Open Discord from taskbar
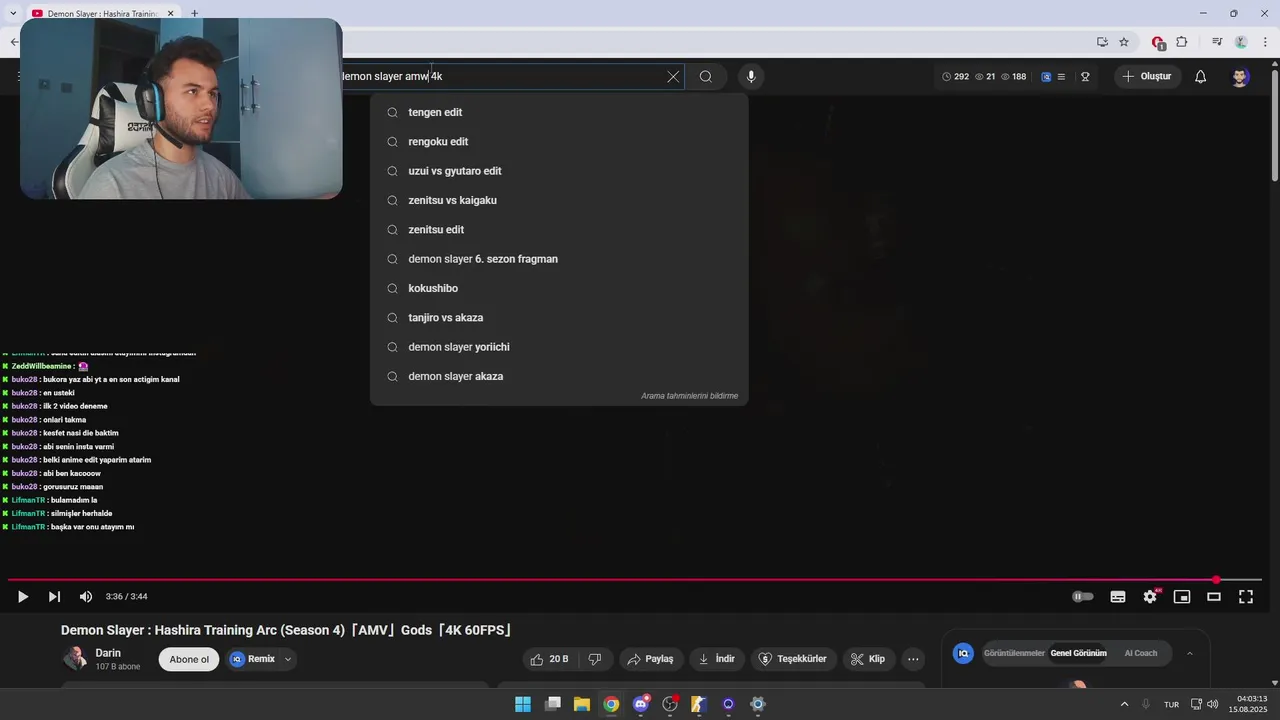This screenshot has width=1280, height=720. point(641,704)
